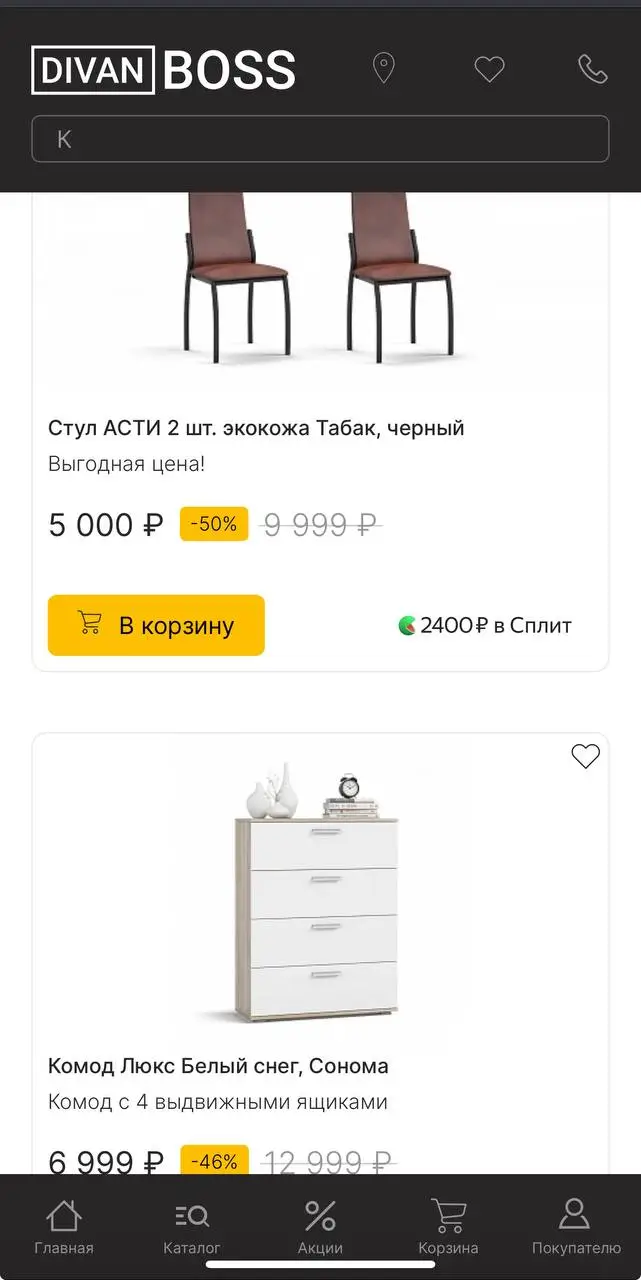Click the search input field containing К
The image size is (641, 1280).
[x=320, y=139]
